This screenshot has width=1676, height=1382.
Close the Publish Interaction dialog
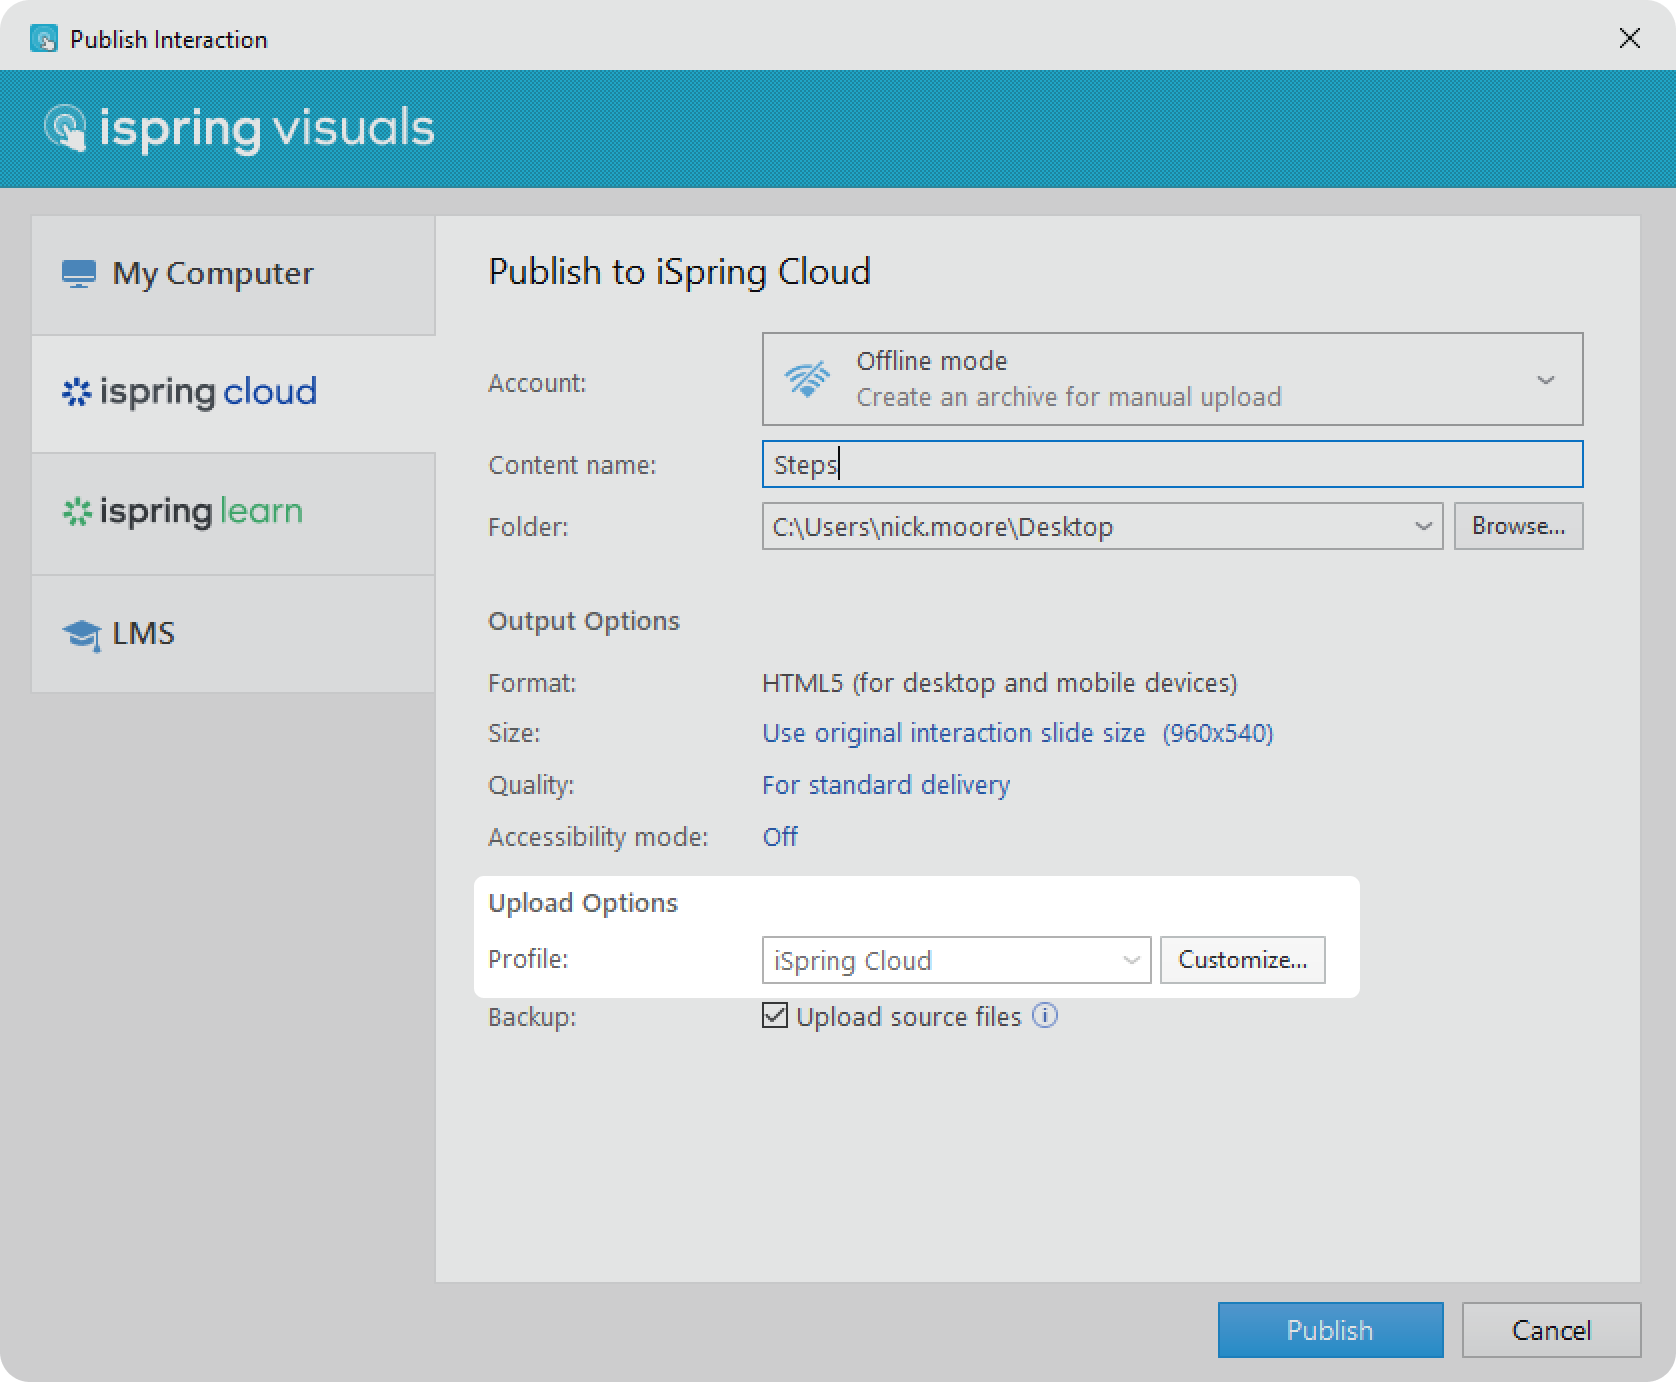click(1630, 38)
